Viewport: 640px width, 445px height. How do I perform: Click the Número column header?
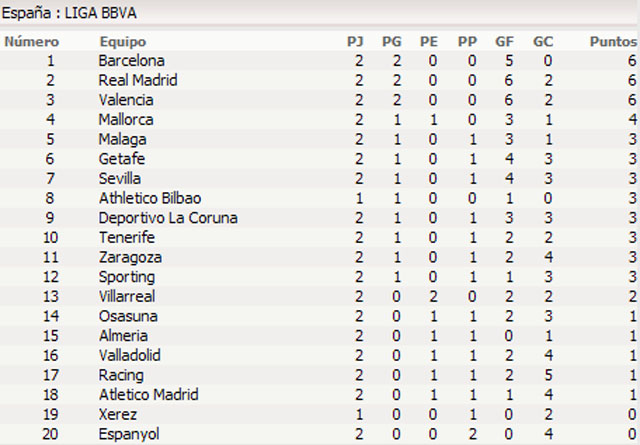click(x=32, y=42)
